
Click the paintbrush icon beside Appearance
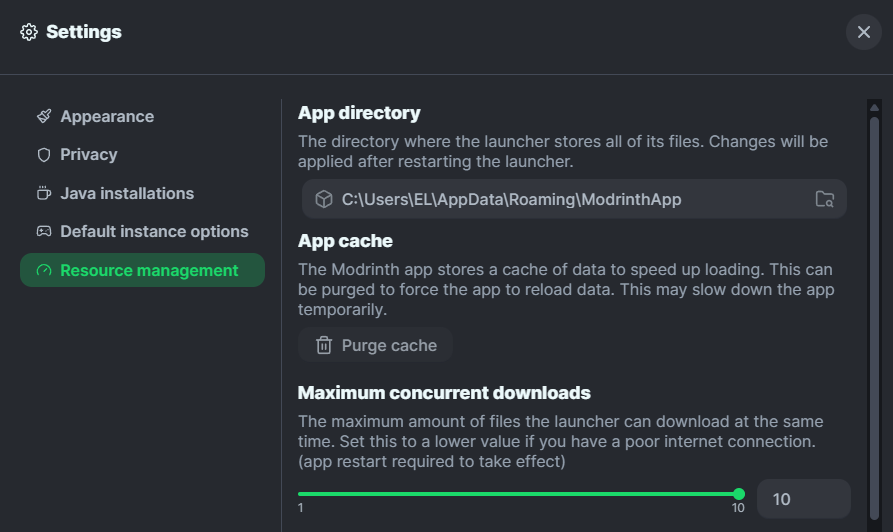tap(44, 116)
